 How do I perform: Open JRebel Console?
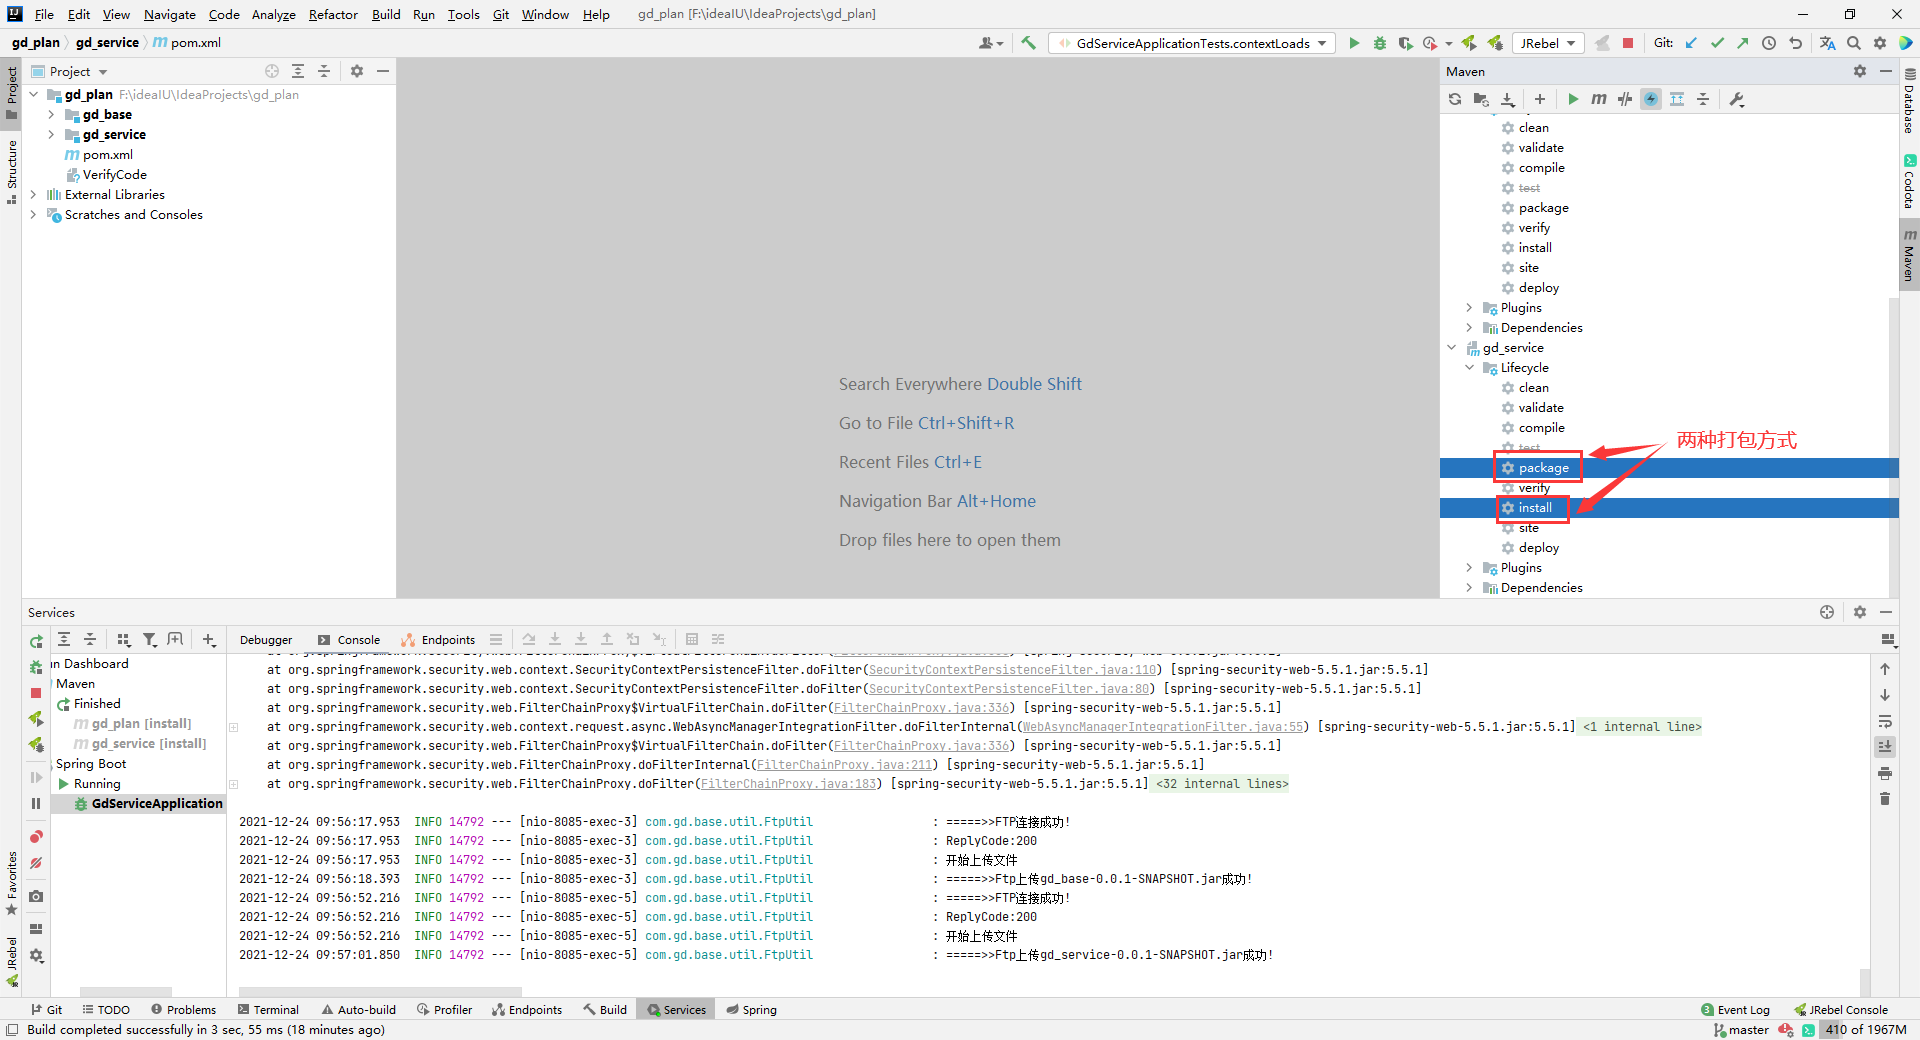point(1840,1010)
